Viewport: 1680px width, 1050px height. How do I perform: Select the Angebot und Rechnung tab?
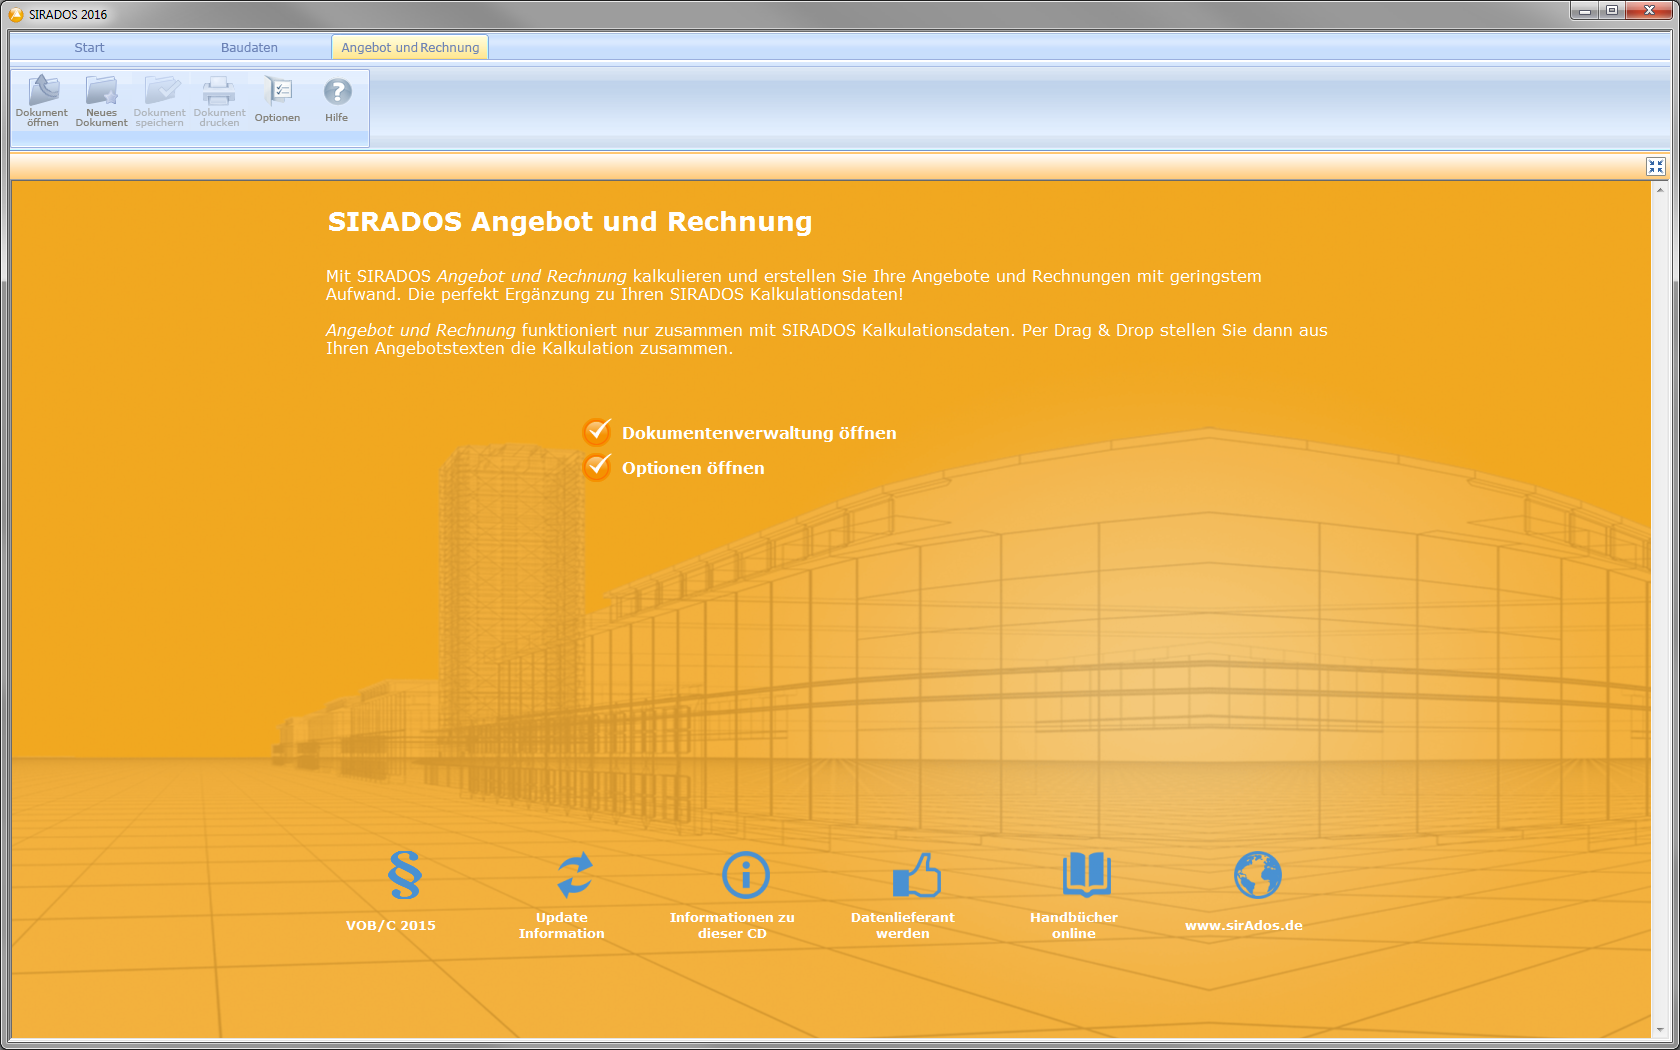point(410,47)
